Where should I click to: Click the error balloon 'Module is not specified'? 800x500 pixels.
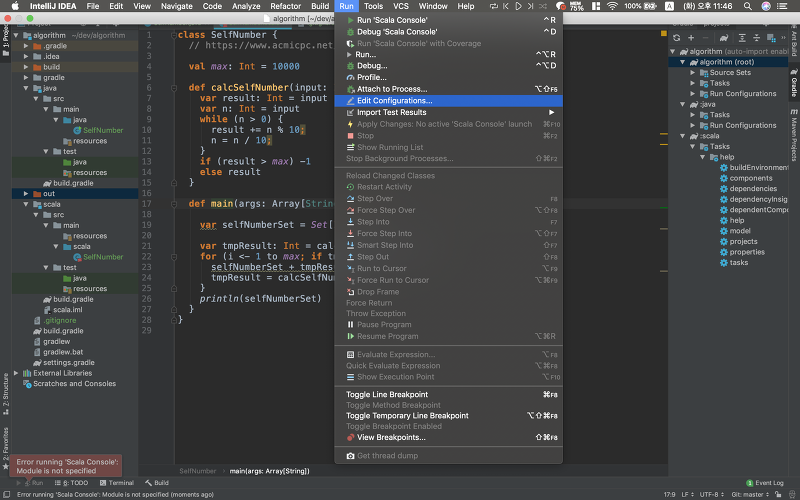click(x=66, y=466)
